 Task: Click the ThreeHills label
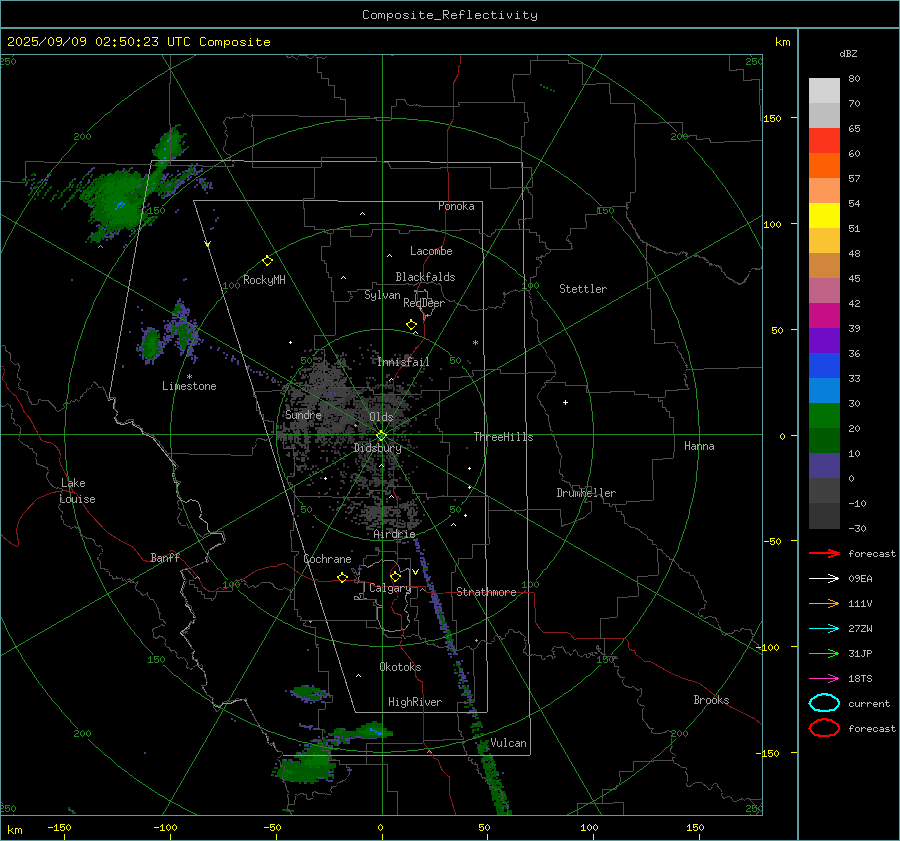click(503, 437)
